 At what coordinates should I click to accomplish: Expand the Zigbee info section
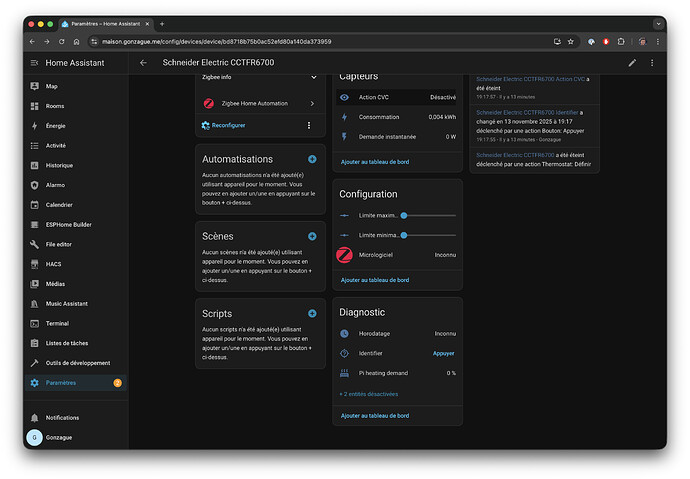pos(312,76)
